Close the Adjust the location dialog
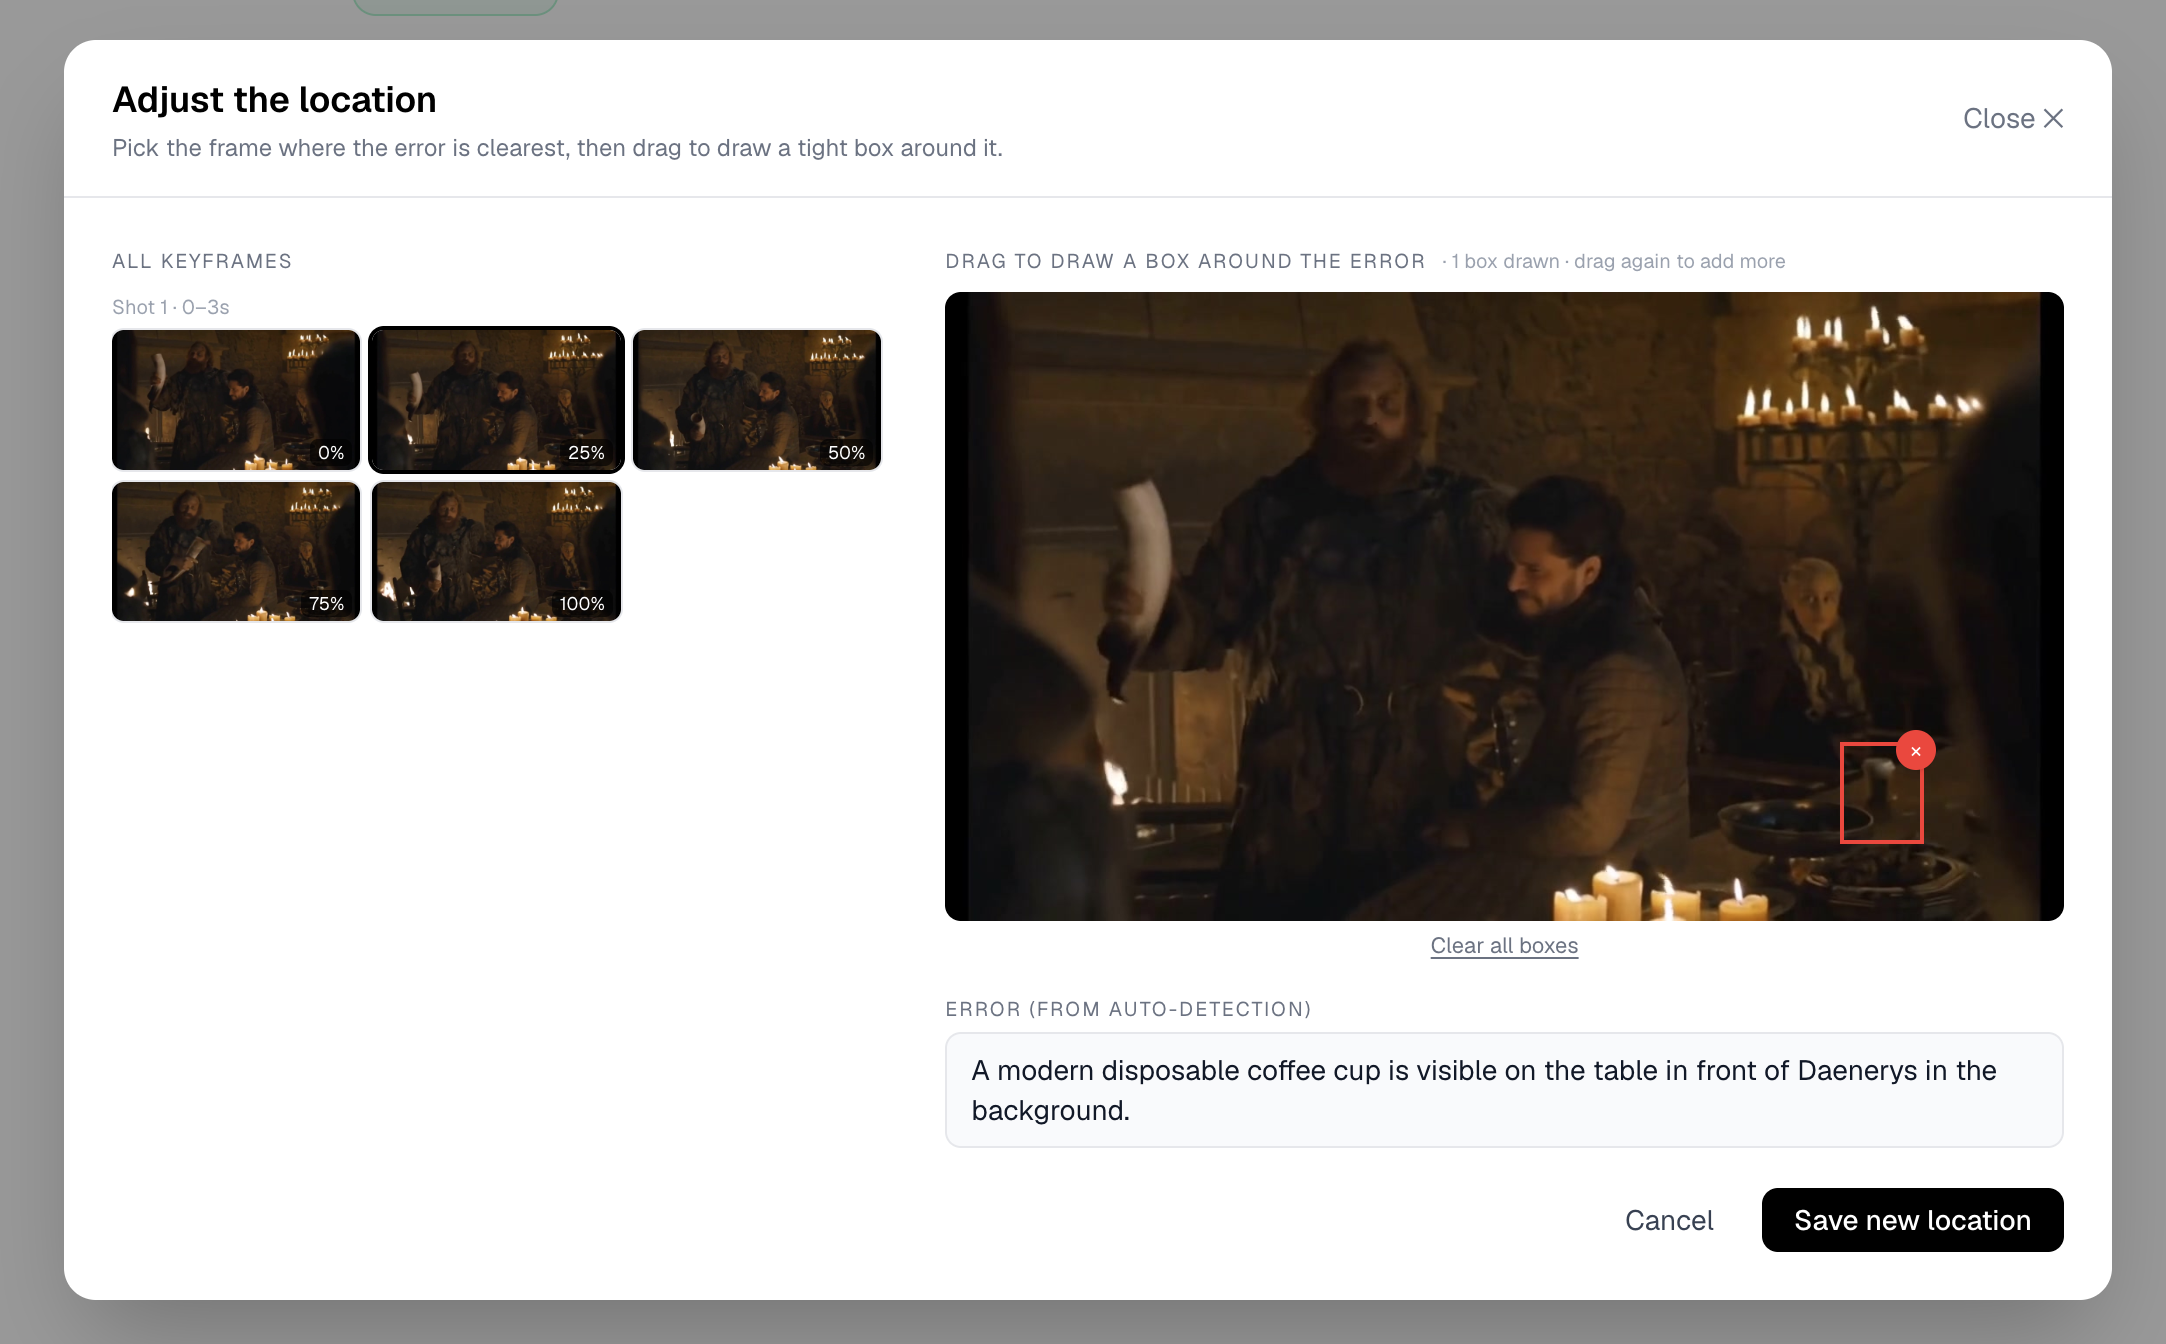Screen dimensions: 2166x1344 2013,118
